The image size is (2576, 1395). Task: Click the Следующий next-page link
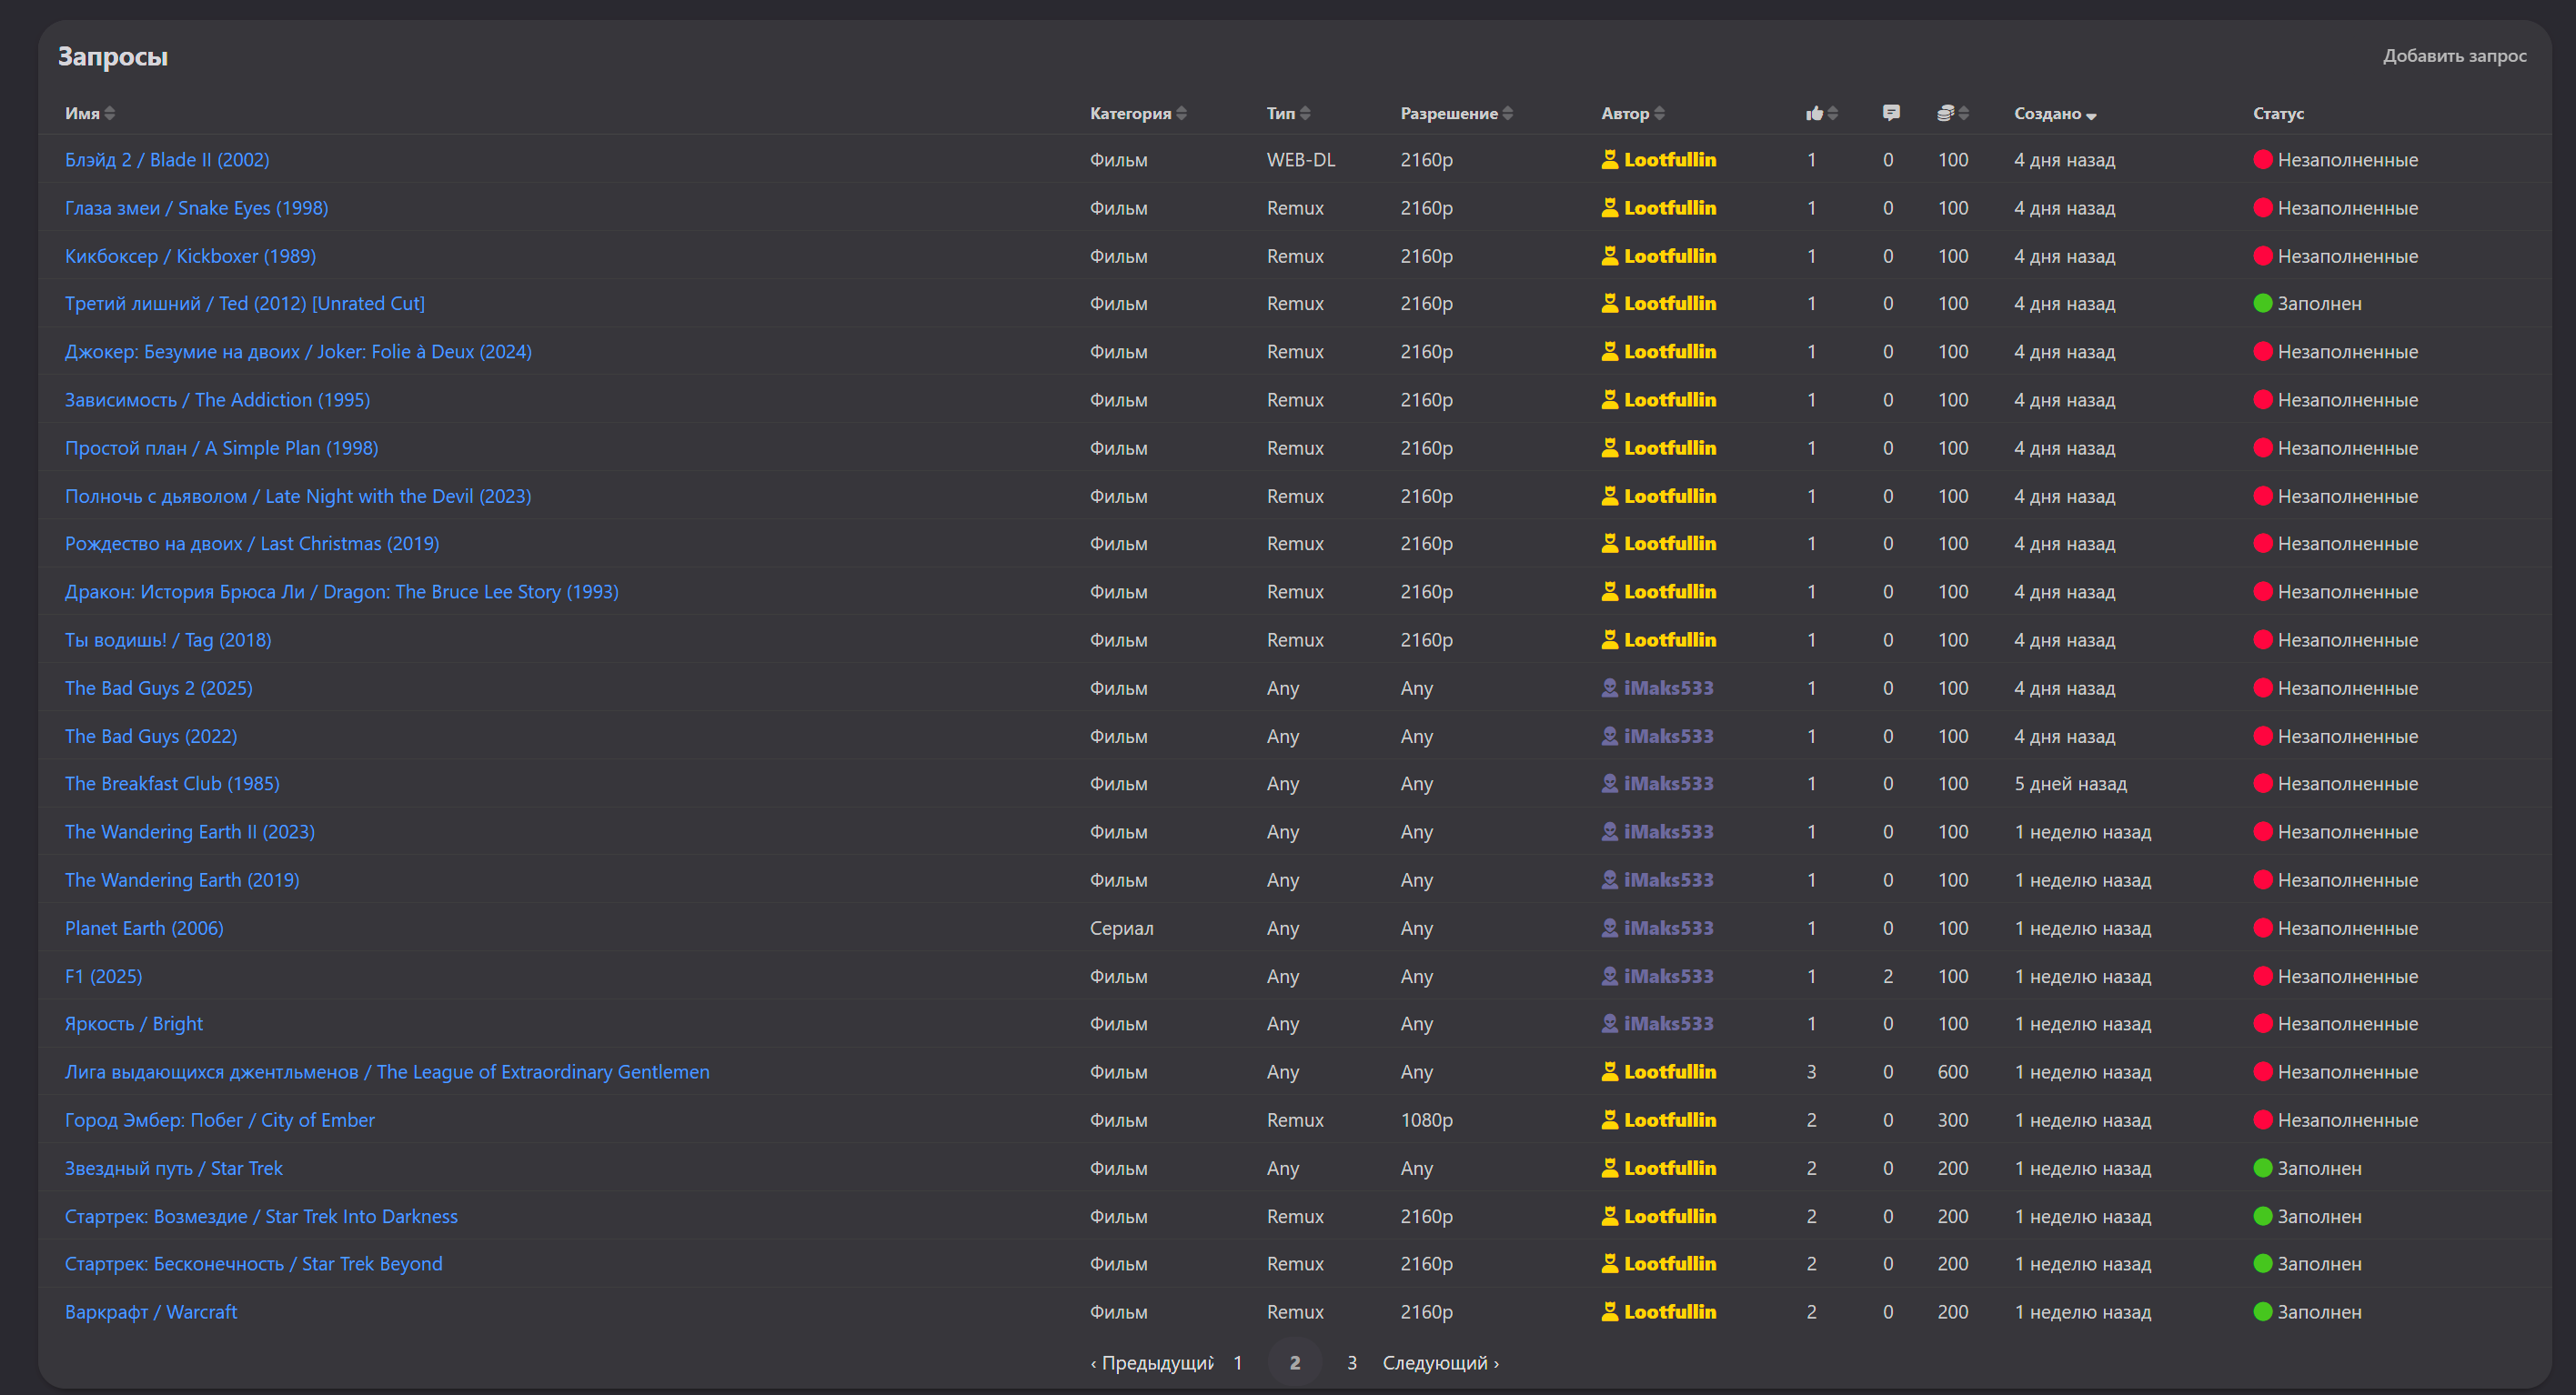(1440, 1363)
